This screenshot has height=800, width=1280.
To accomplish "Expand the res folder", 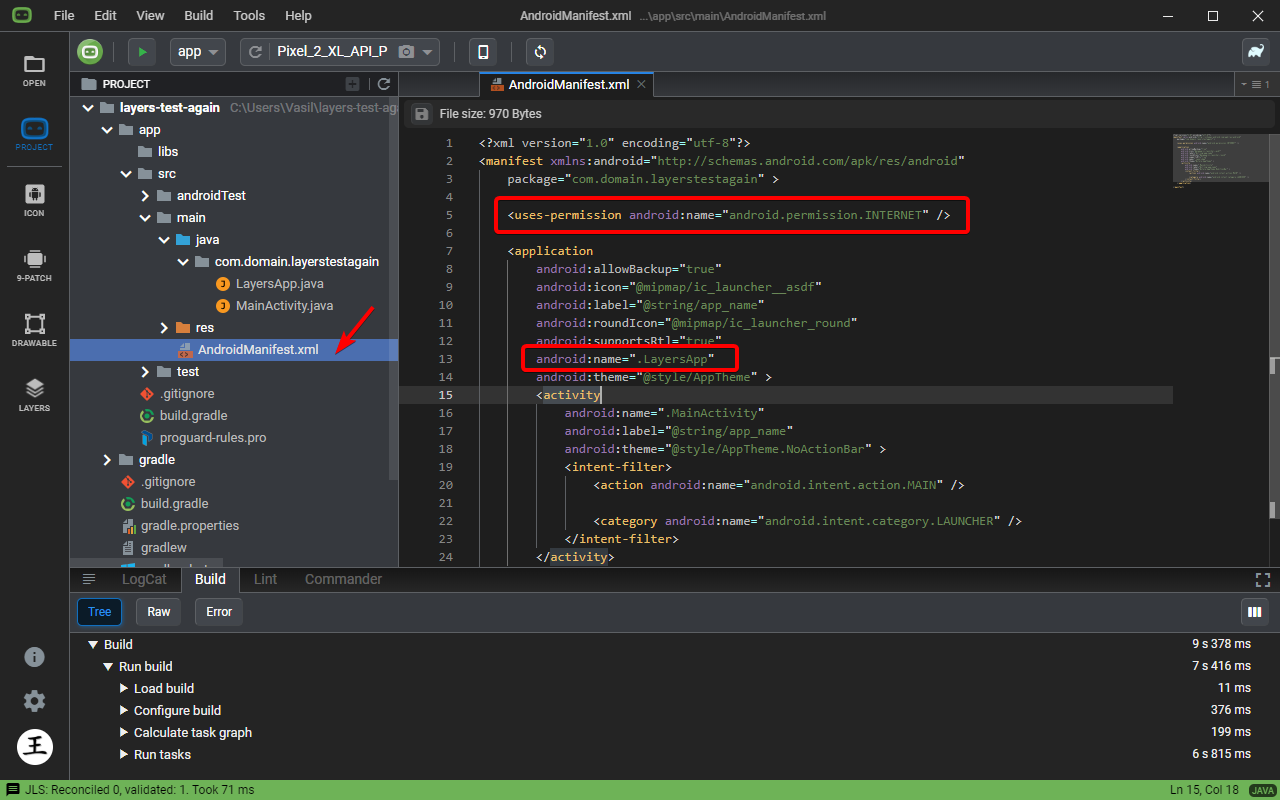I will point(164,328).
